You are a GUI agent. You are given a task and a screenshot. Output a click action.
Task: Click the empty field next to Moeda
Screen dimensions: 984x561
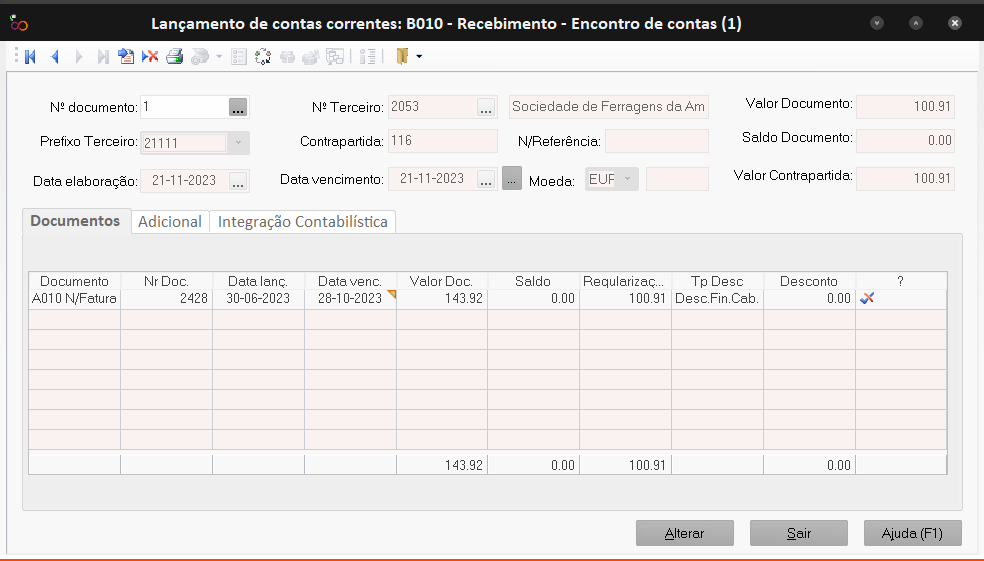point(677,179)
